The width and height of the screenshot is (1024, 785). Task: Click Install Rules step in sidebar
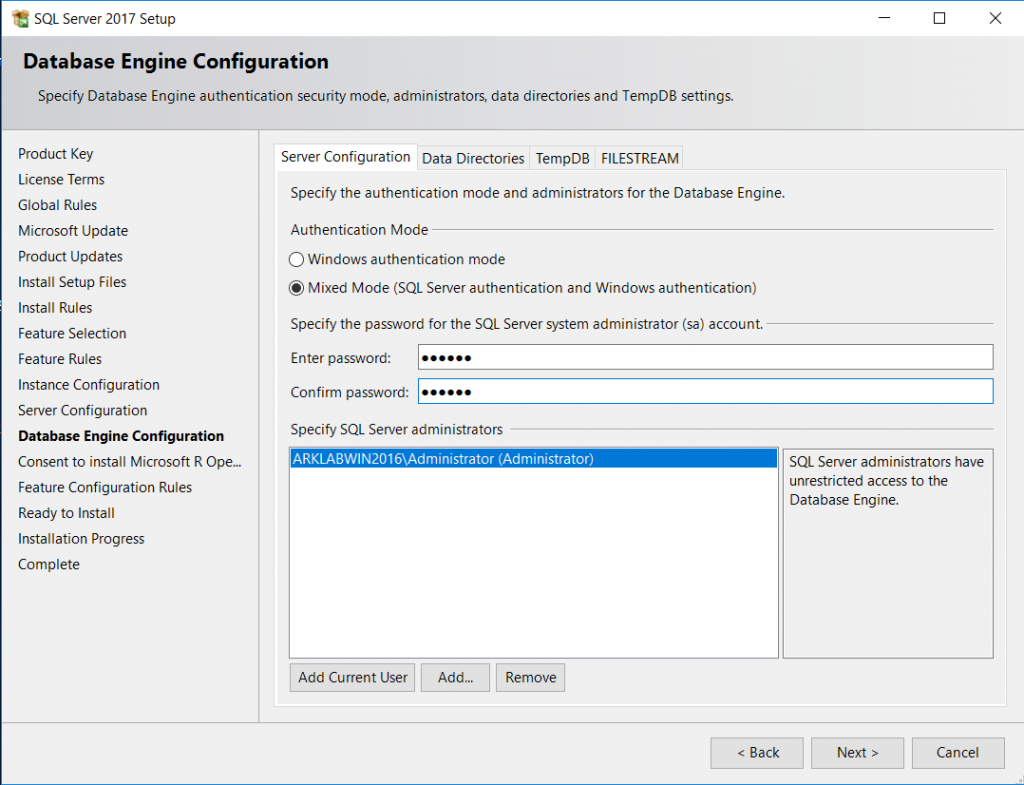pyautogui.click(x=56, y=308)
